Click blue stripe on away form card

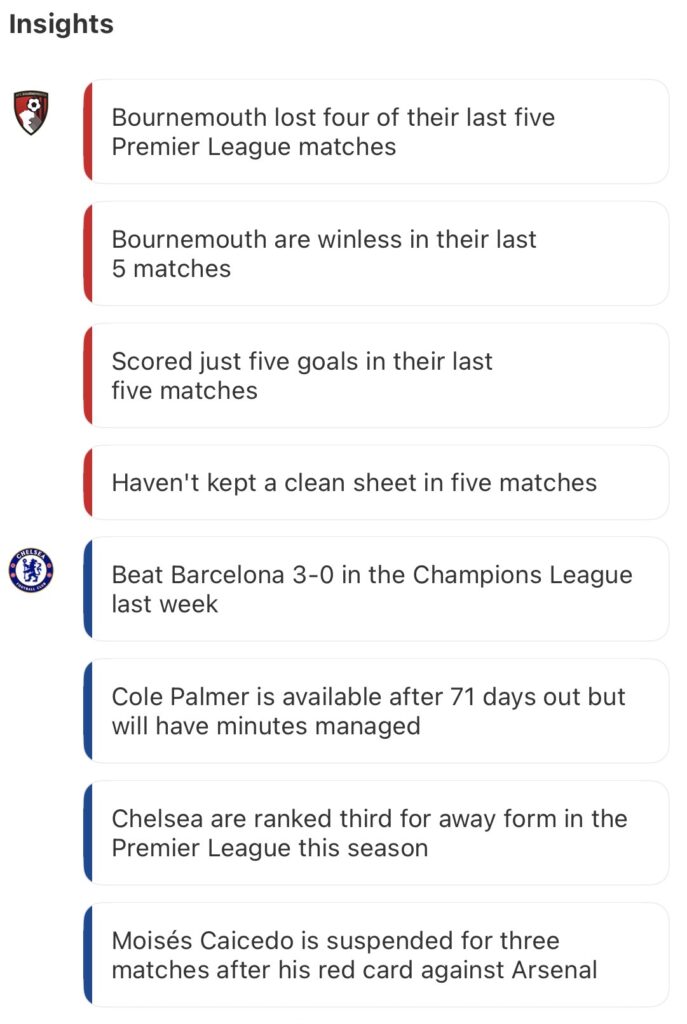(x=88, y=833)
